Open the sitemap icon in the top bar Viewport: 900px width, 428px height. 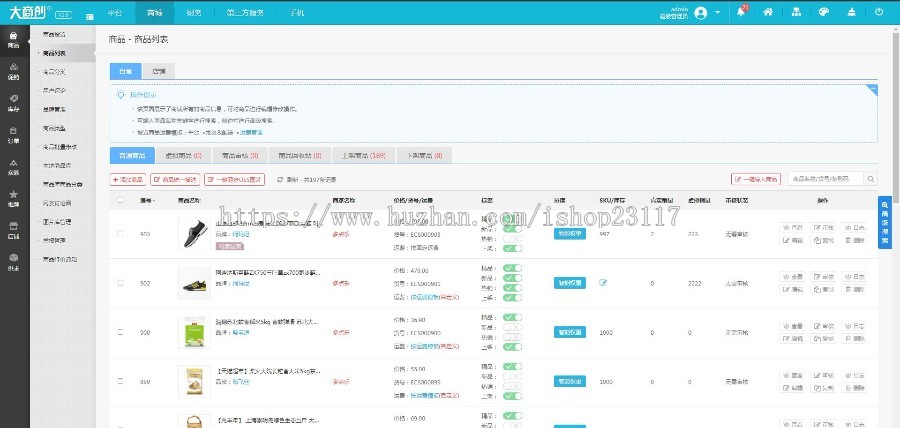[x=796, y=11]
